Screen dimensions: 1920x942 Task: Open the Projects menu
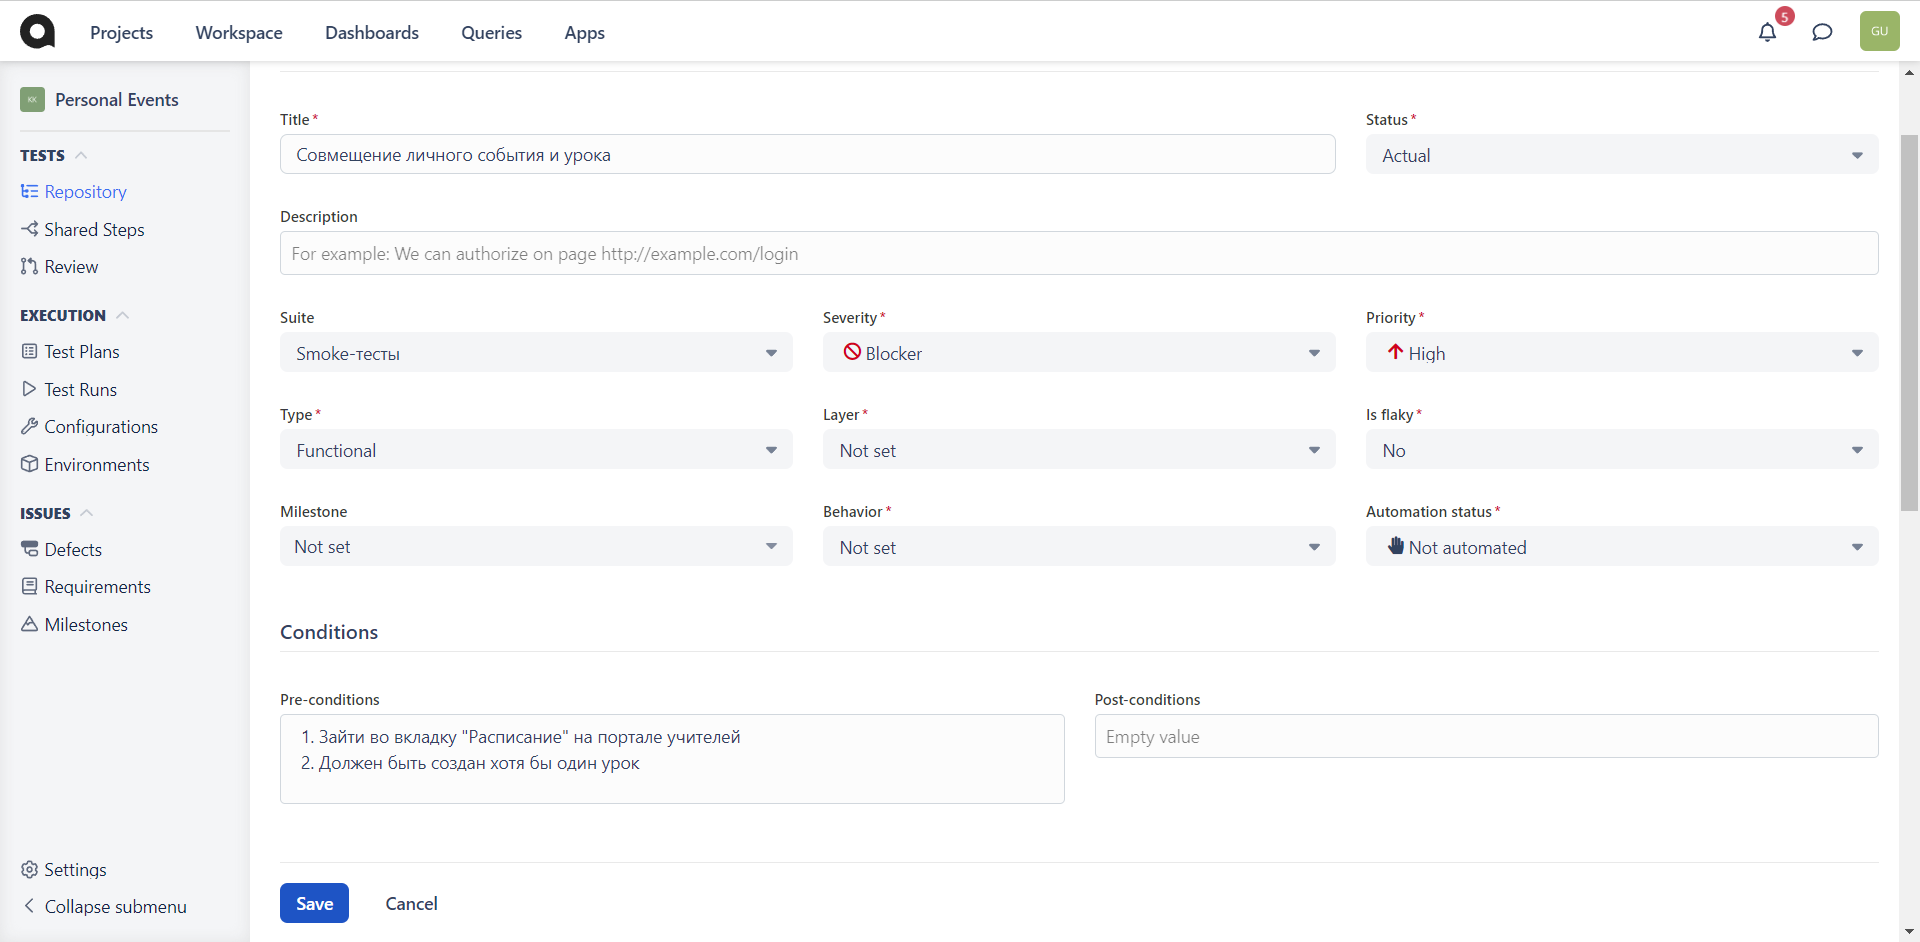[121, 32]
